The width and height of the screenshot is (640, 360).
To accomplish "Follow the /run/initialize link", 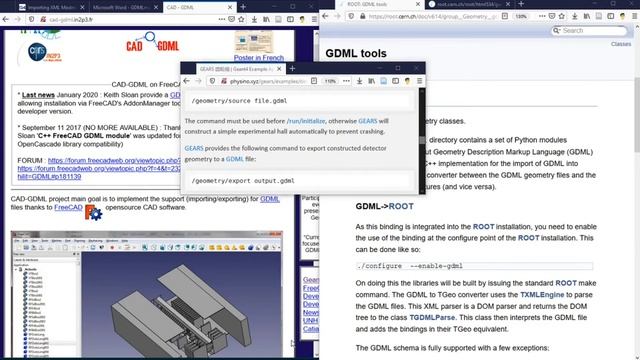I will [306, 121].
